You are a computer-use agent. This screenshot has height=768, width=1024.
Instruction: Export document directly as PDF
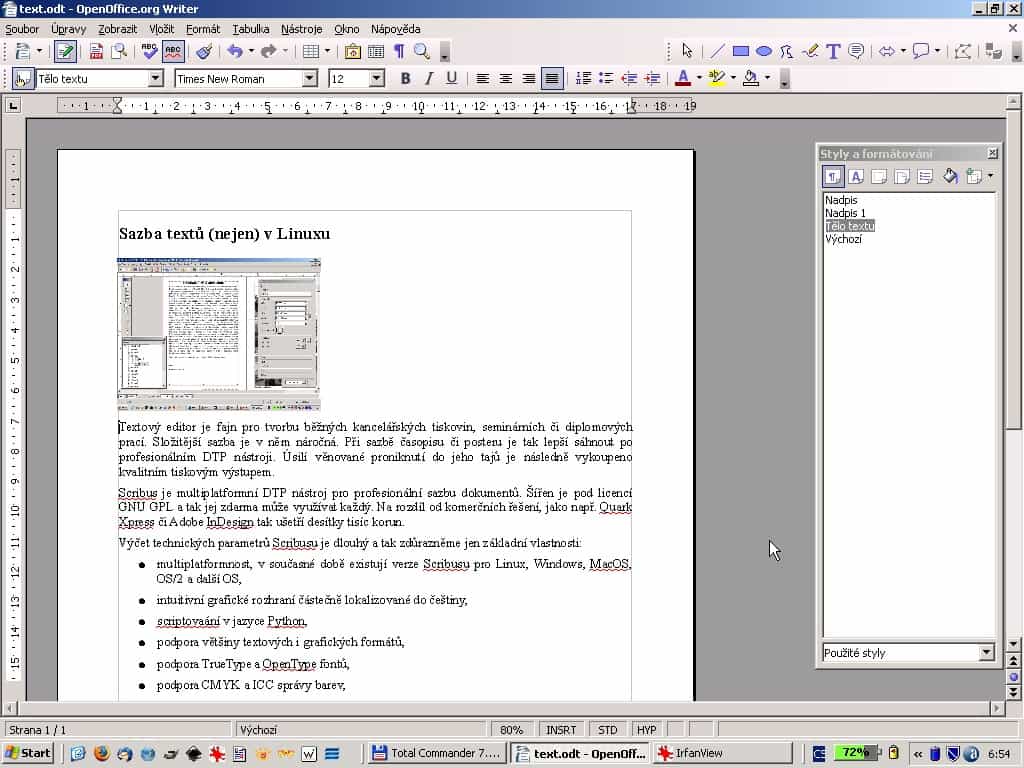[96, 52]
